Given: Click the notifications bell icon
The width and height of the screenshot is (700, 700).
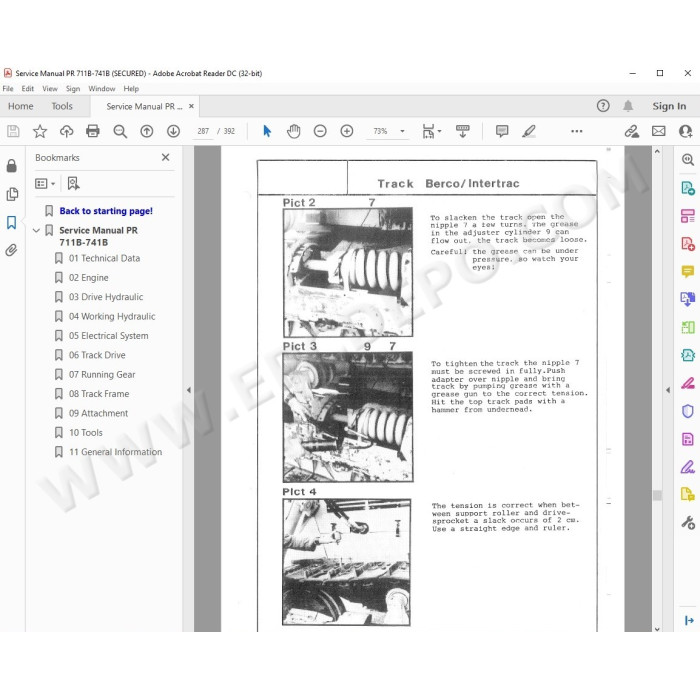Looking at the screenshot, I should pyautogui.click(x=628, y=106).
